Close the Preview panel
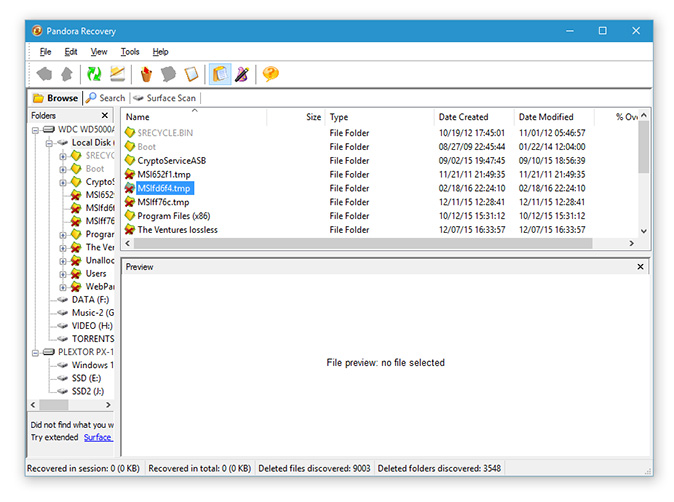The width and height of the screenshot is (674, 502). (x=640, y=267)
